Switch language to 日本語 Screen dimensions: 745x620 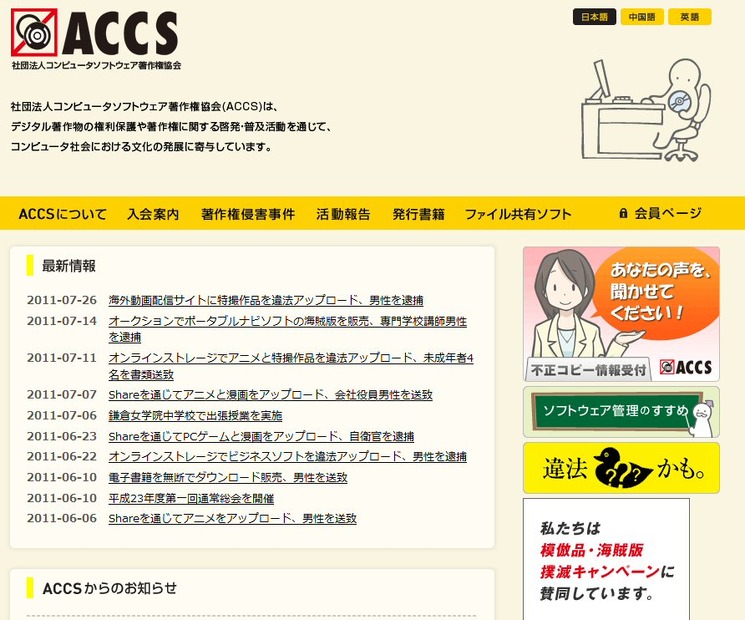point(594,17)
